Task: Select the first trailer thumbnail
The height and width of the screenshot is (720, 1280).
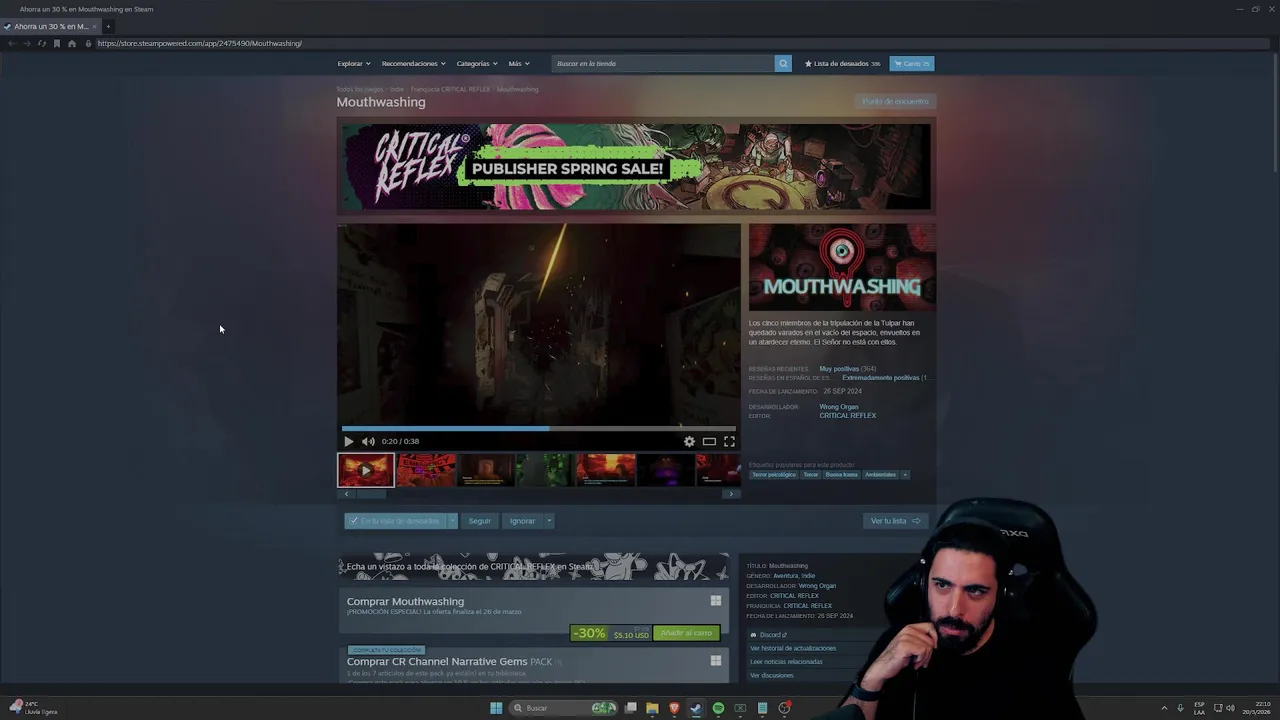Action: click(x=366, y=470)
